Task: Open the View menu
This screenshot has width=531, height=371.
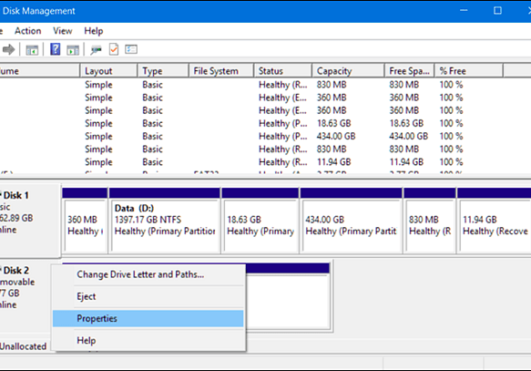Action: [x=63, y=31]
